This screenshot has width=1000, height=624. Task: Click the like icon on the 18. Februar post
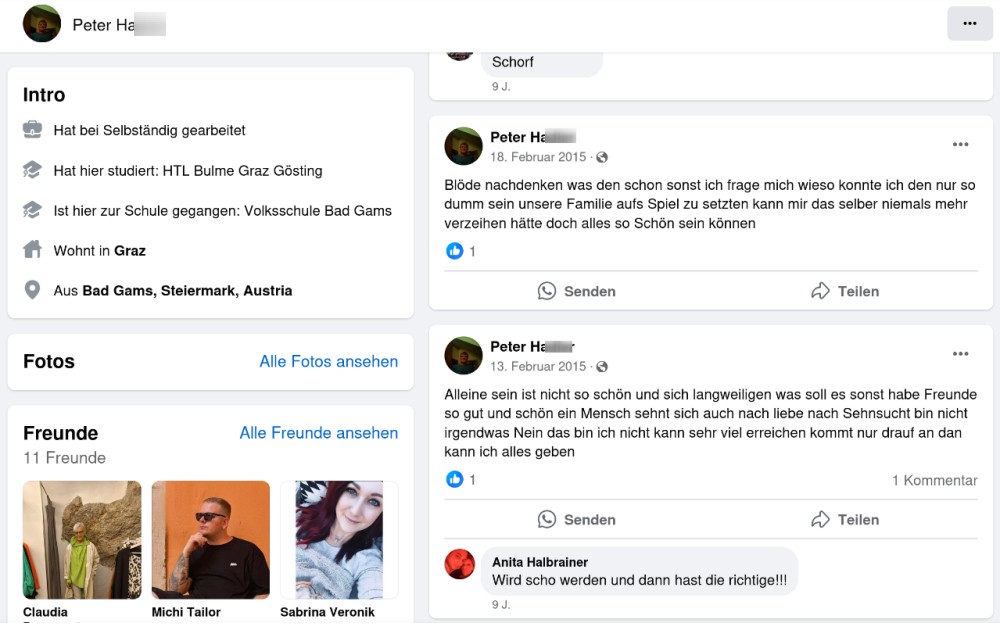[455, 251]
